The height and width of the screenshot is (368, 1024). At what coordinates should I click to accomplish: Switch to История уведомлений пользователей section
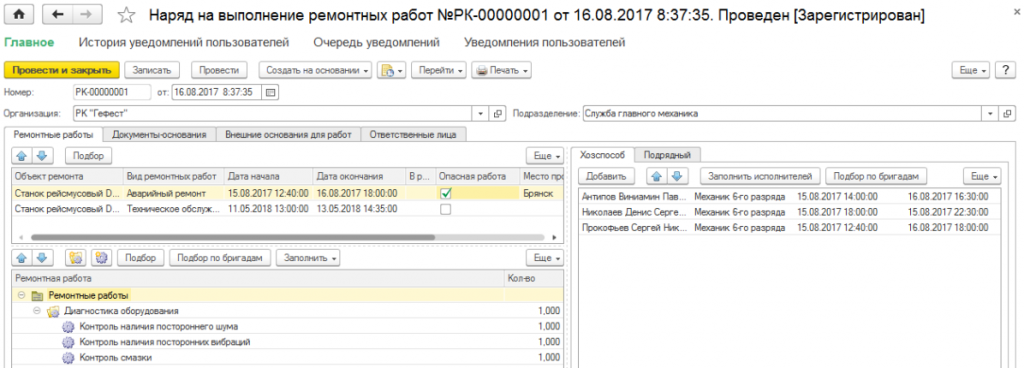pyautogui.click(x=184, y=42)
